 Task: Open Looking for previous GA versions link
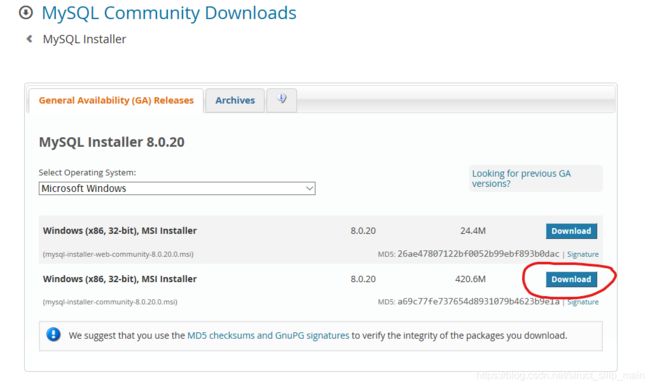point(521,178)
